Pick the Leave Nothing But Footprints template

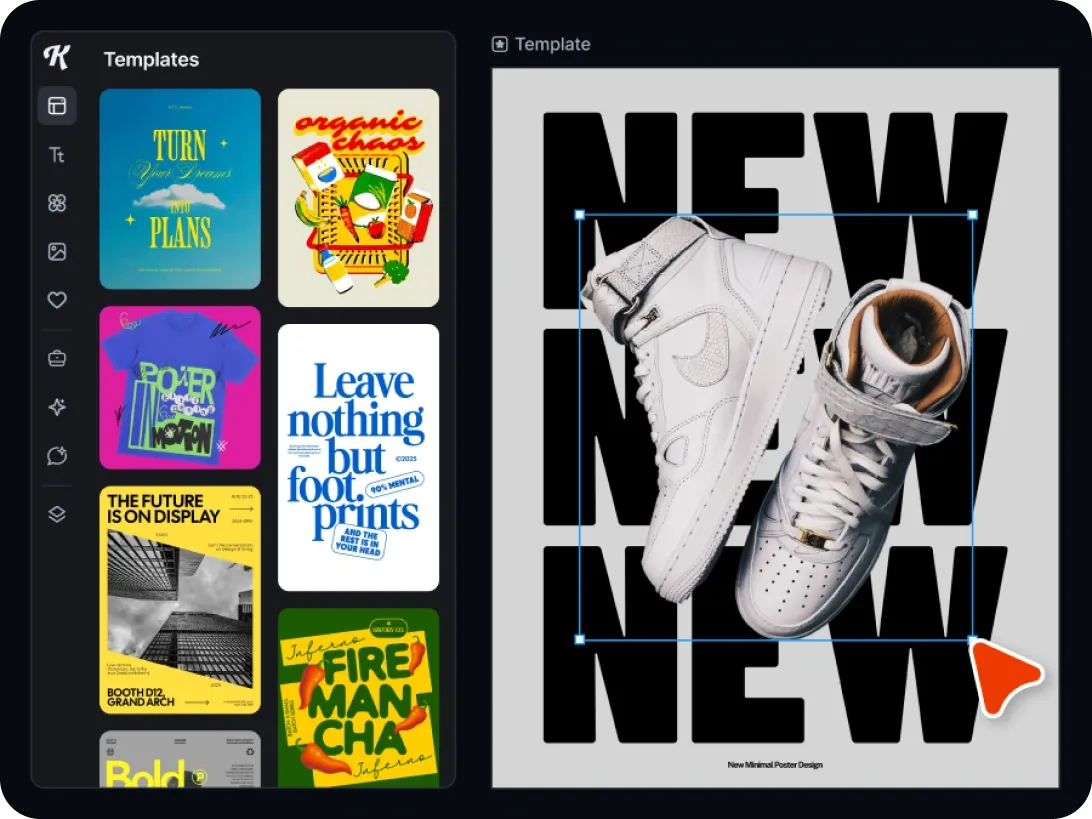pyautogui.click(x=358, y=457)
